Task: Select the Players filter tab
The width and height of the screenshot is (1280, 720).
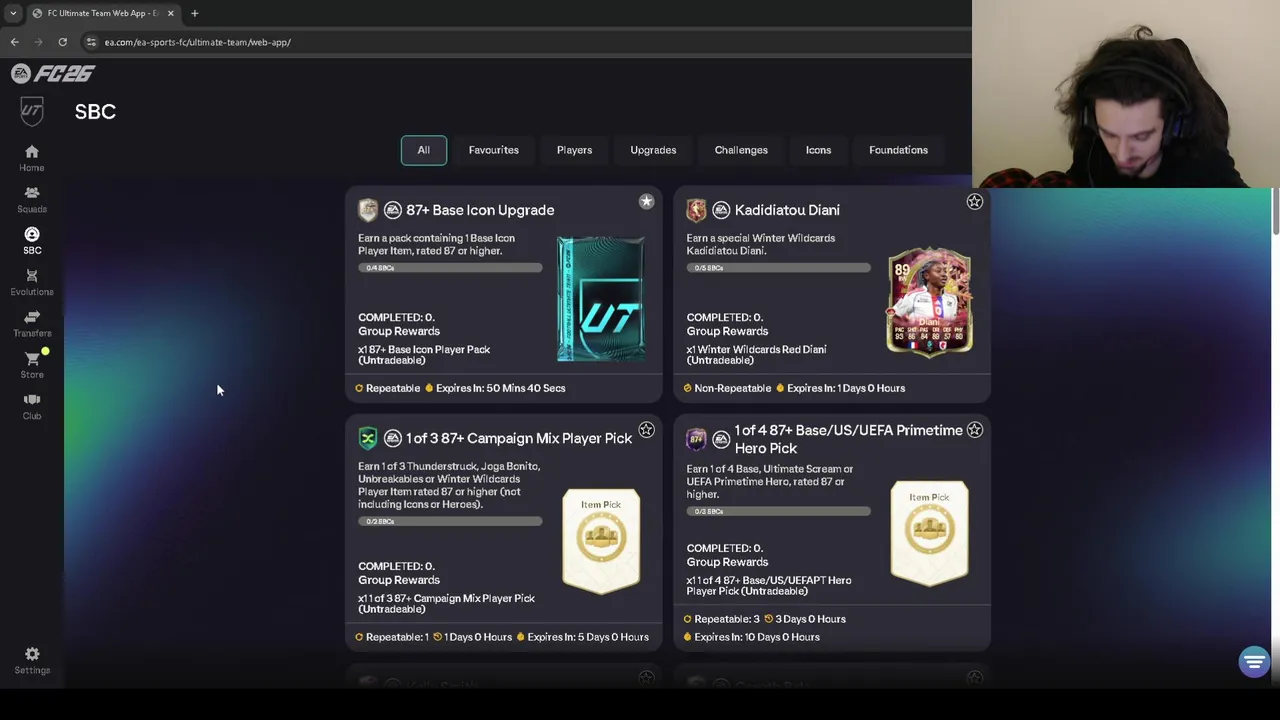Action: 574,150
